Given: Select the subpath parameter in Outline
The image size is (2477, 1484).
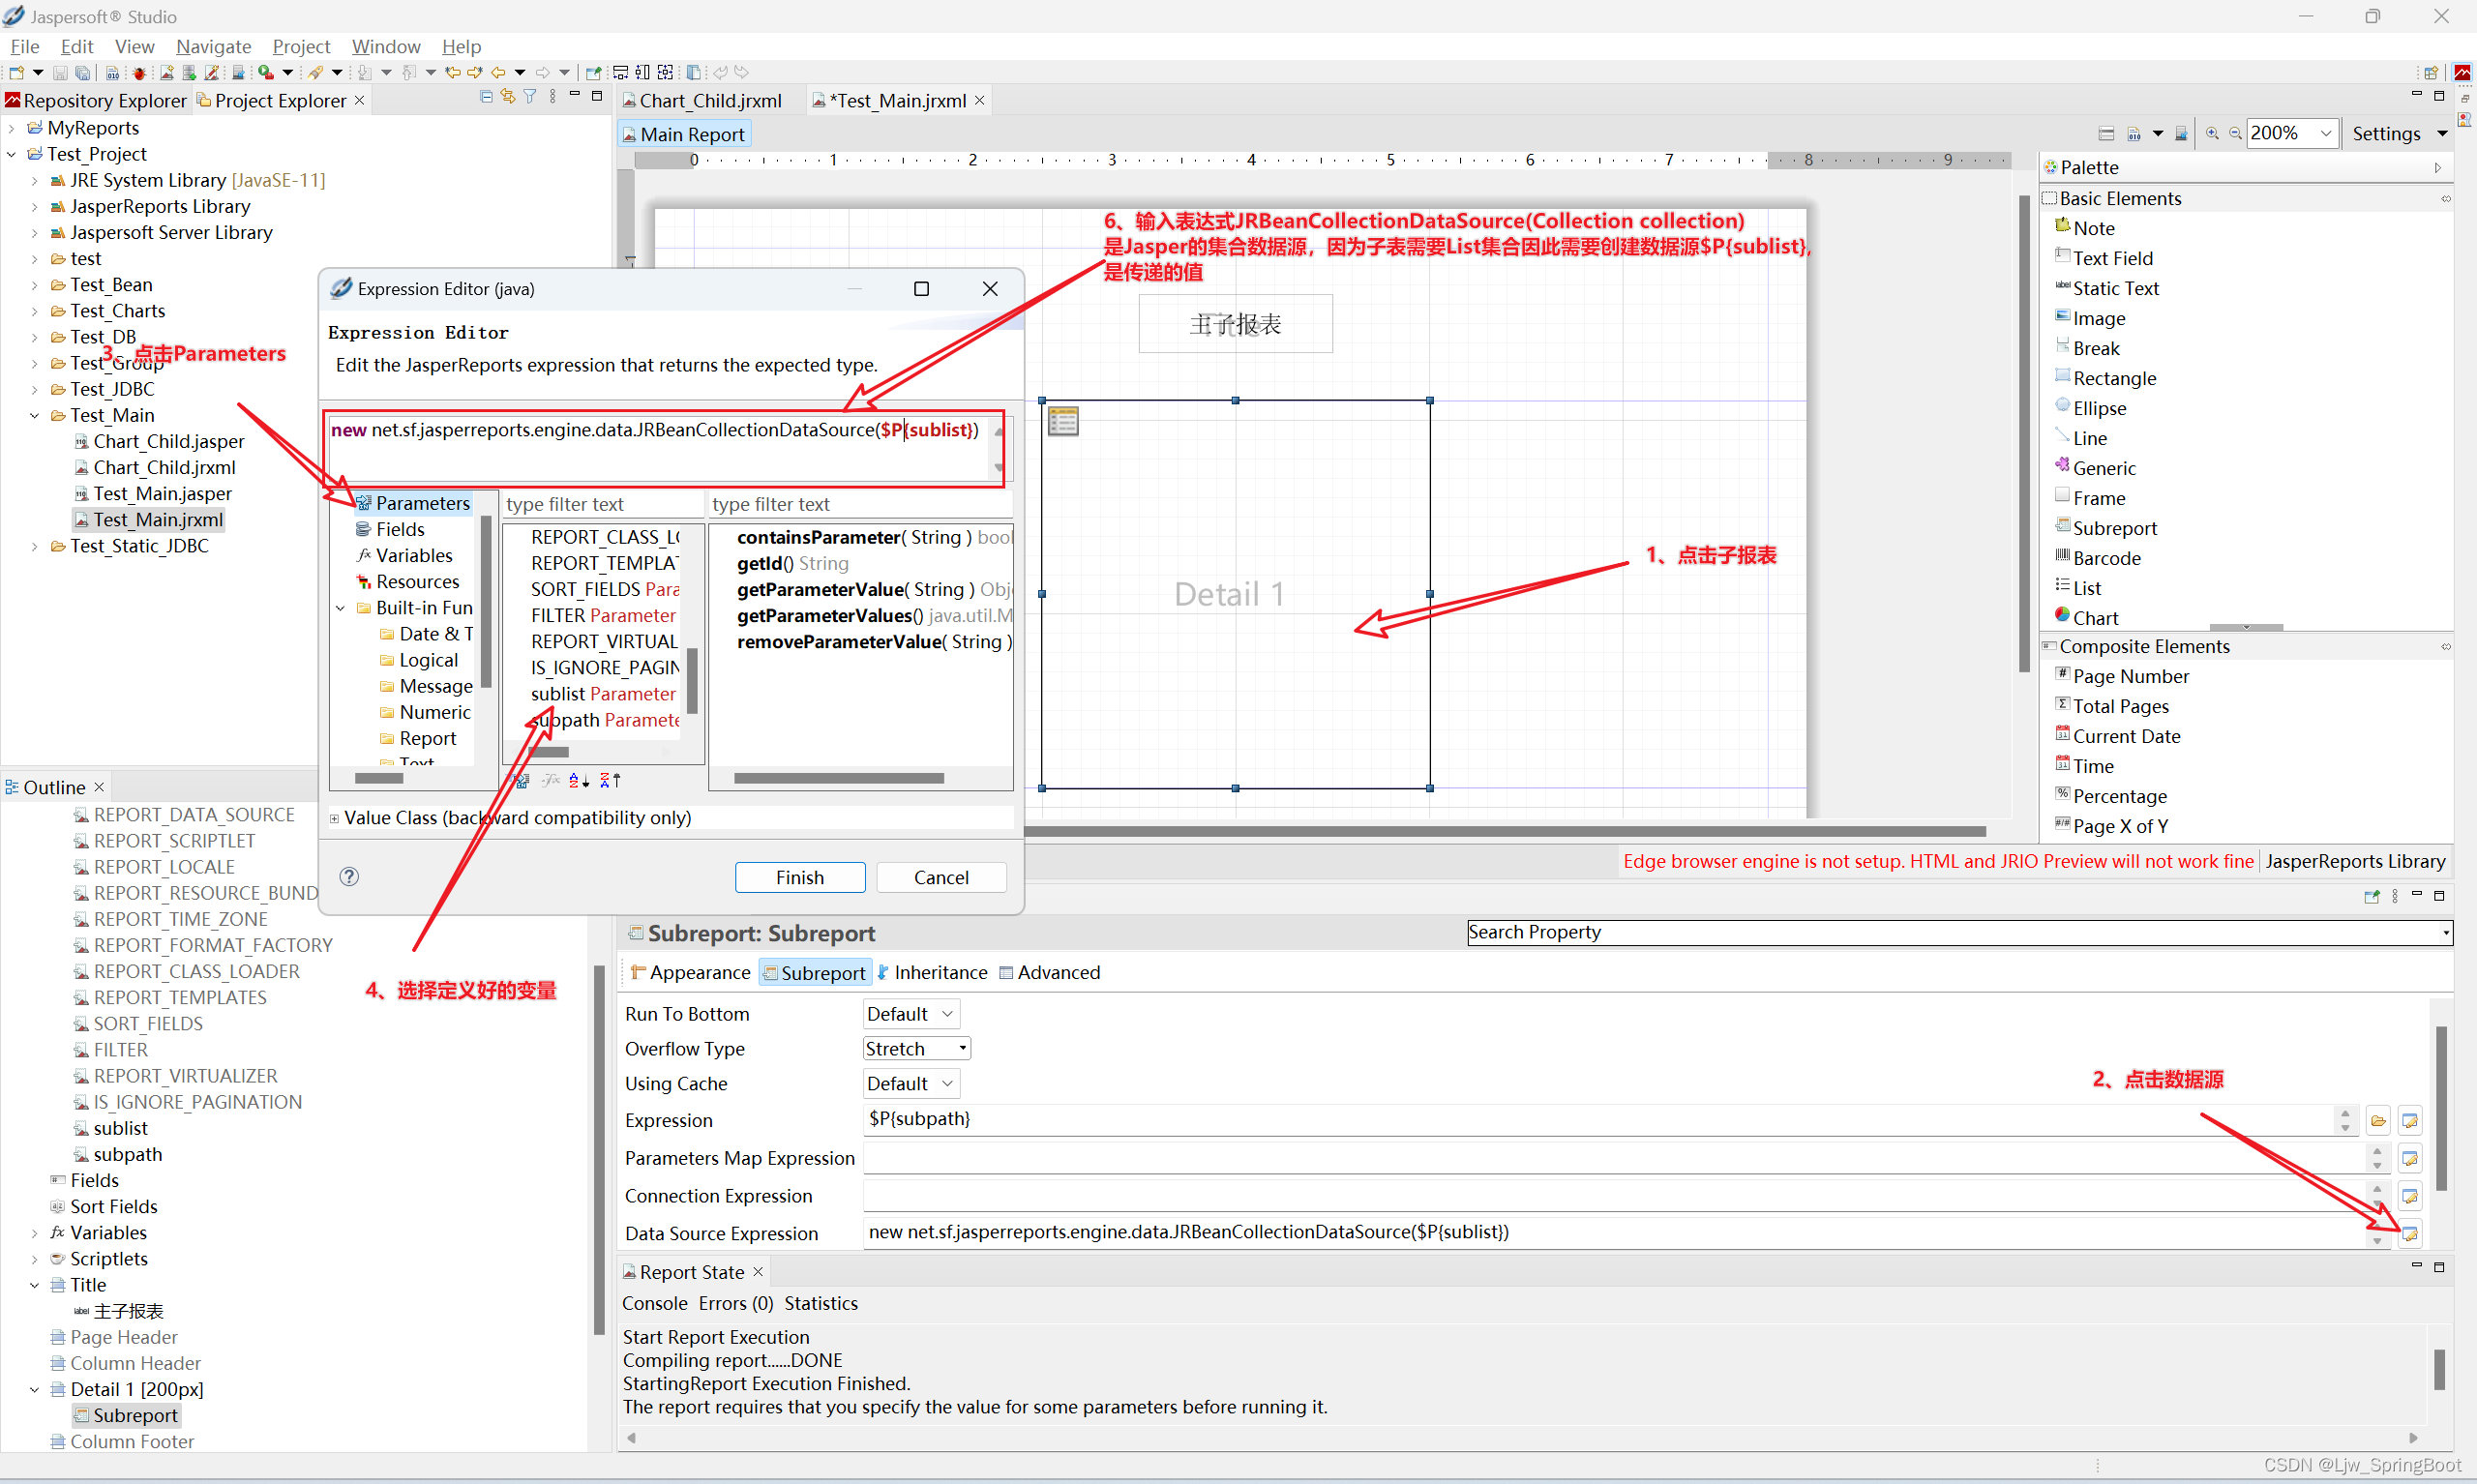Looking at the screenshot, I should [118, 1154].
